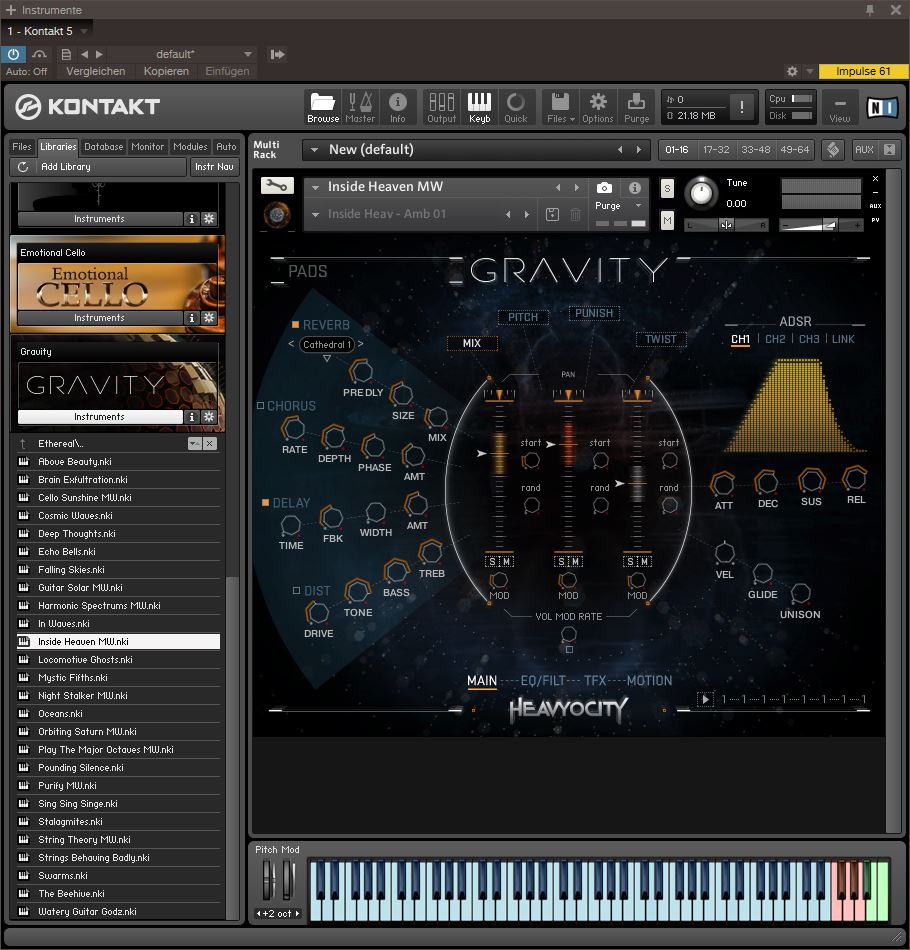Expand the Cathedral 1 reverb type menu
Screen dimensions: 910x950
[327, 359]
